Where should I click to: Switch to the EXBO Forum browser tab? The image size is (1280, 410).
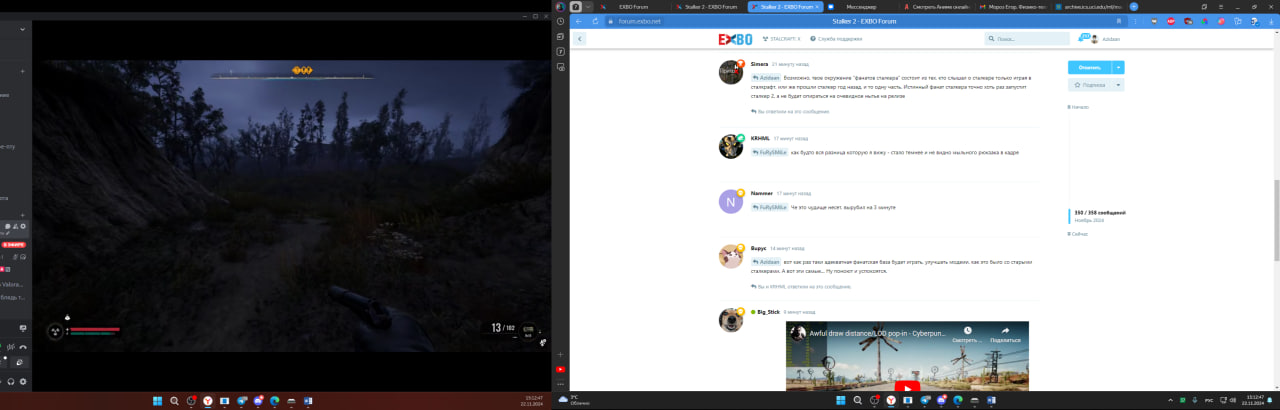pos(633,6)
